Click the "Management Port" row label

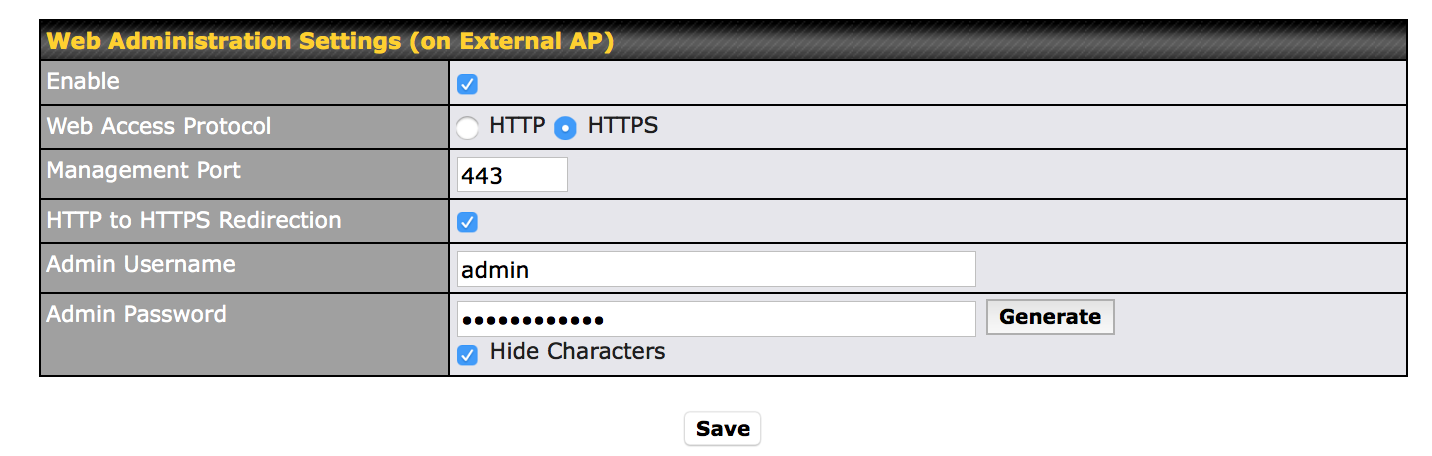(144, 170)
